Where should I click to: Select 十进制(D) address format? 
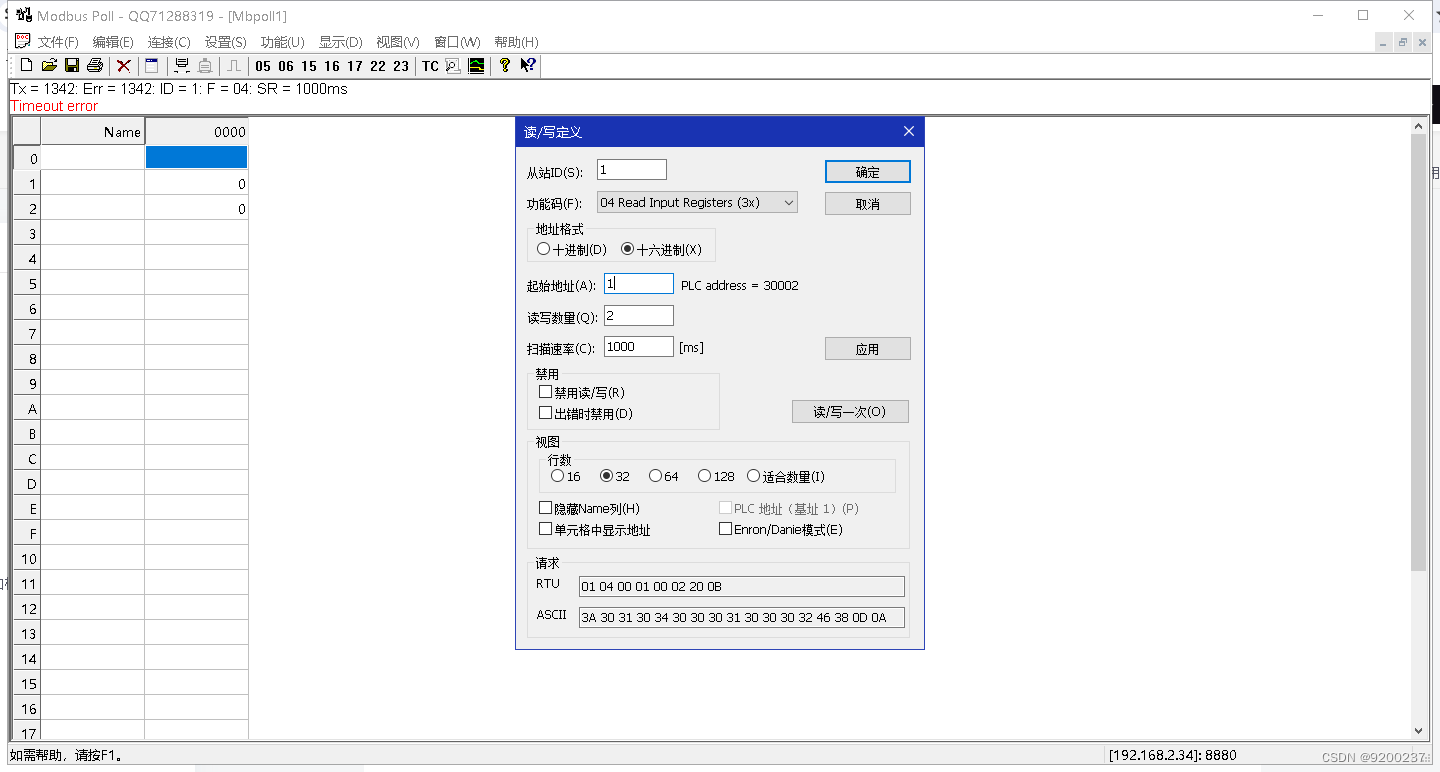[x=572, y=249]
